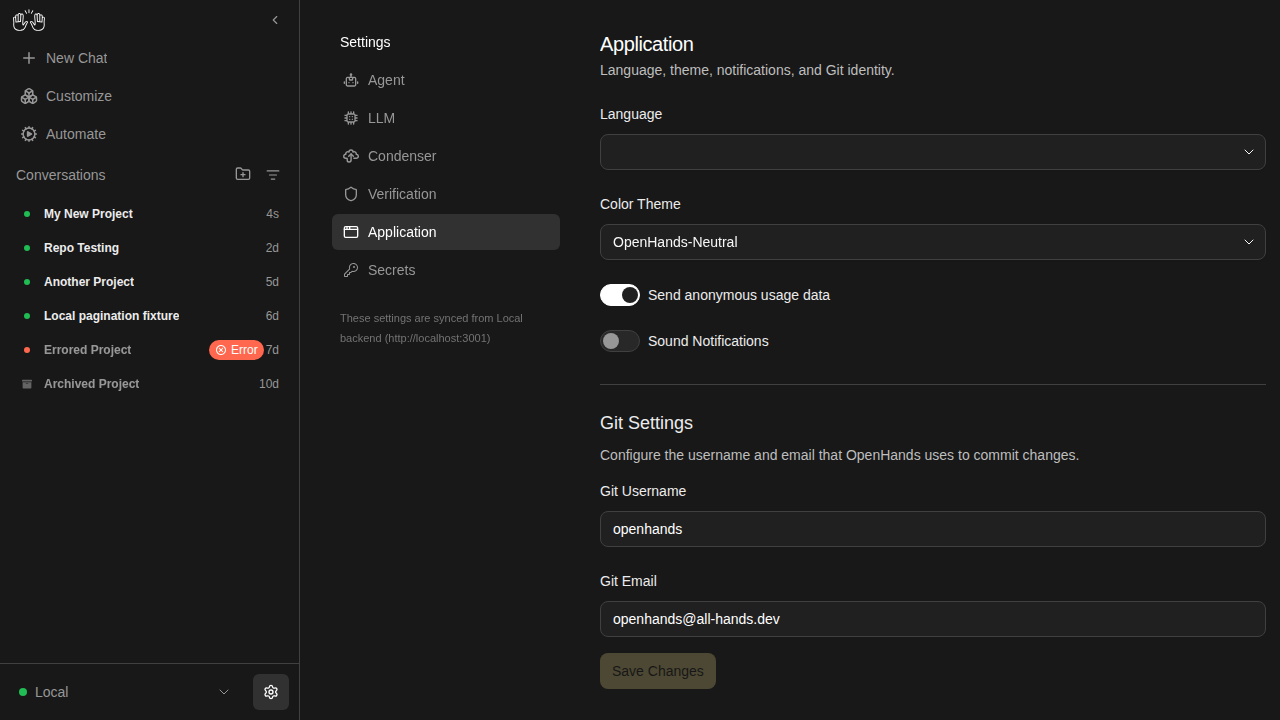The height and width of the screenshot is (720, 1280).
Task: Click the Secrets key icon
Action: [x=351, y=270]
